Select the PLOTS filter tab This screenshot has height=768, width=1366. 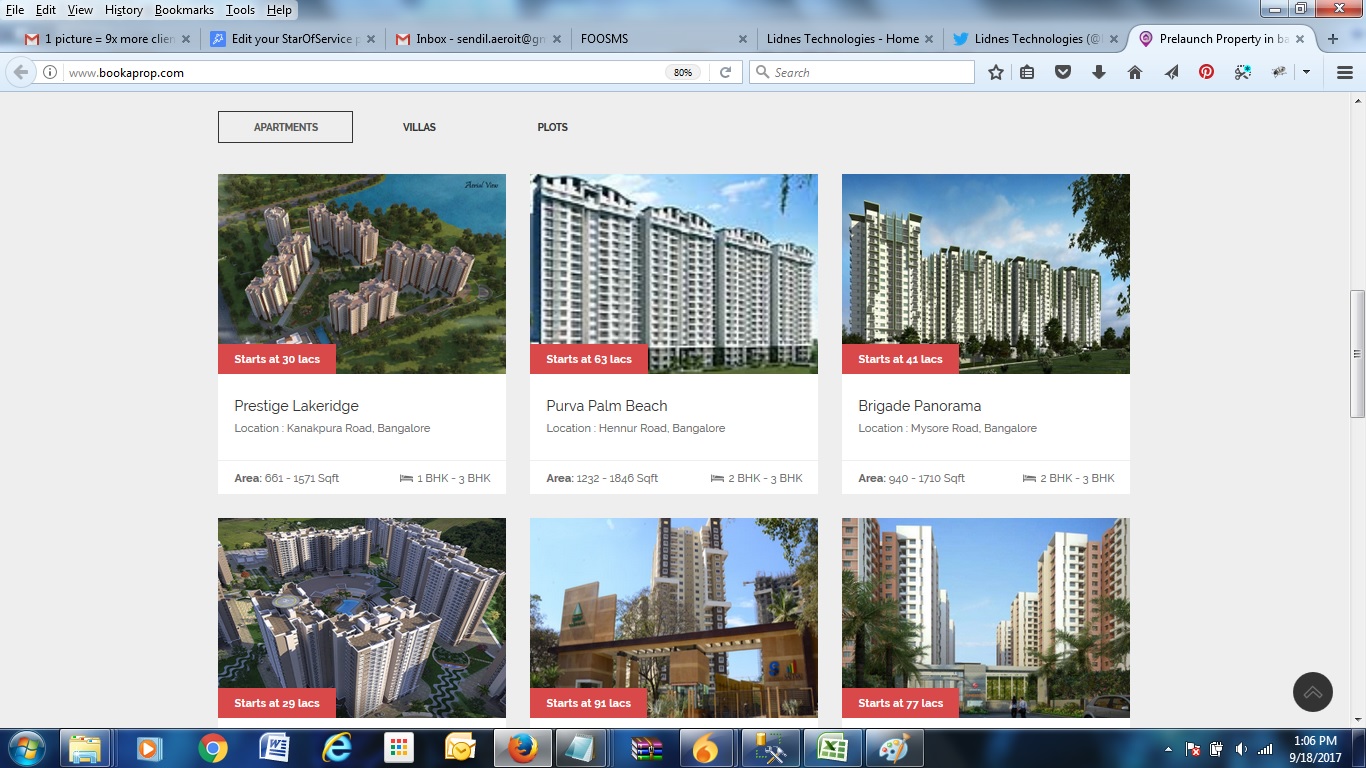coord(552,127)
